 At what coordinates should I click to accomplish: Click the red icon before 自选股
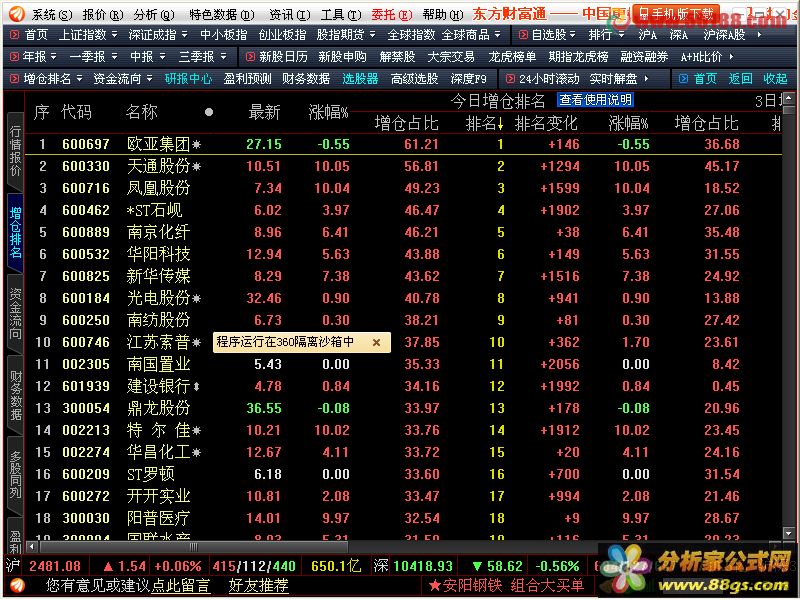point(523,35)
